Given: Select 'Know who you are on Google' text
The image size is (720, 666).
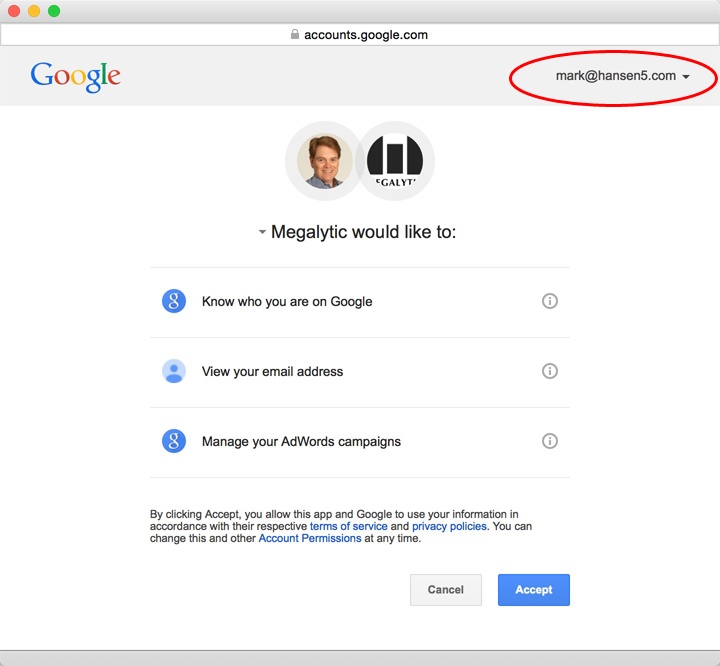Looking at the screenshot, I should pyautogui.click(x=287, y=302).
